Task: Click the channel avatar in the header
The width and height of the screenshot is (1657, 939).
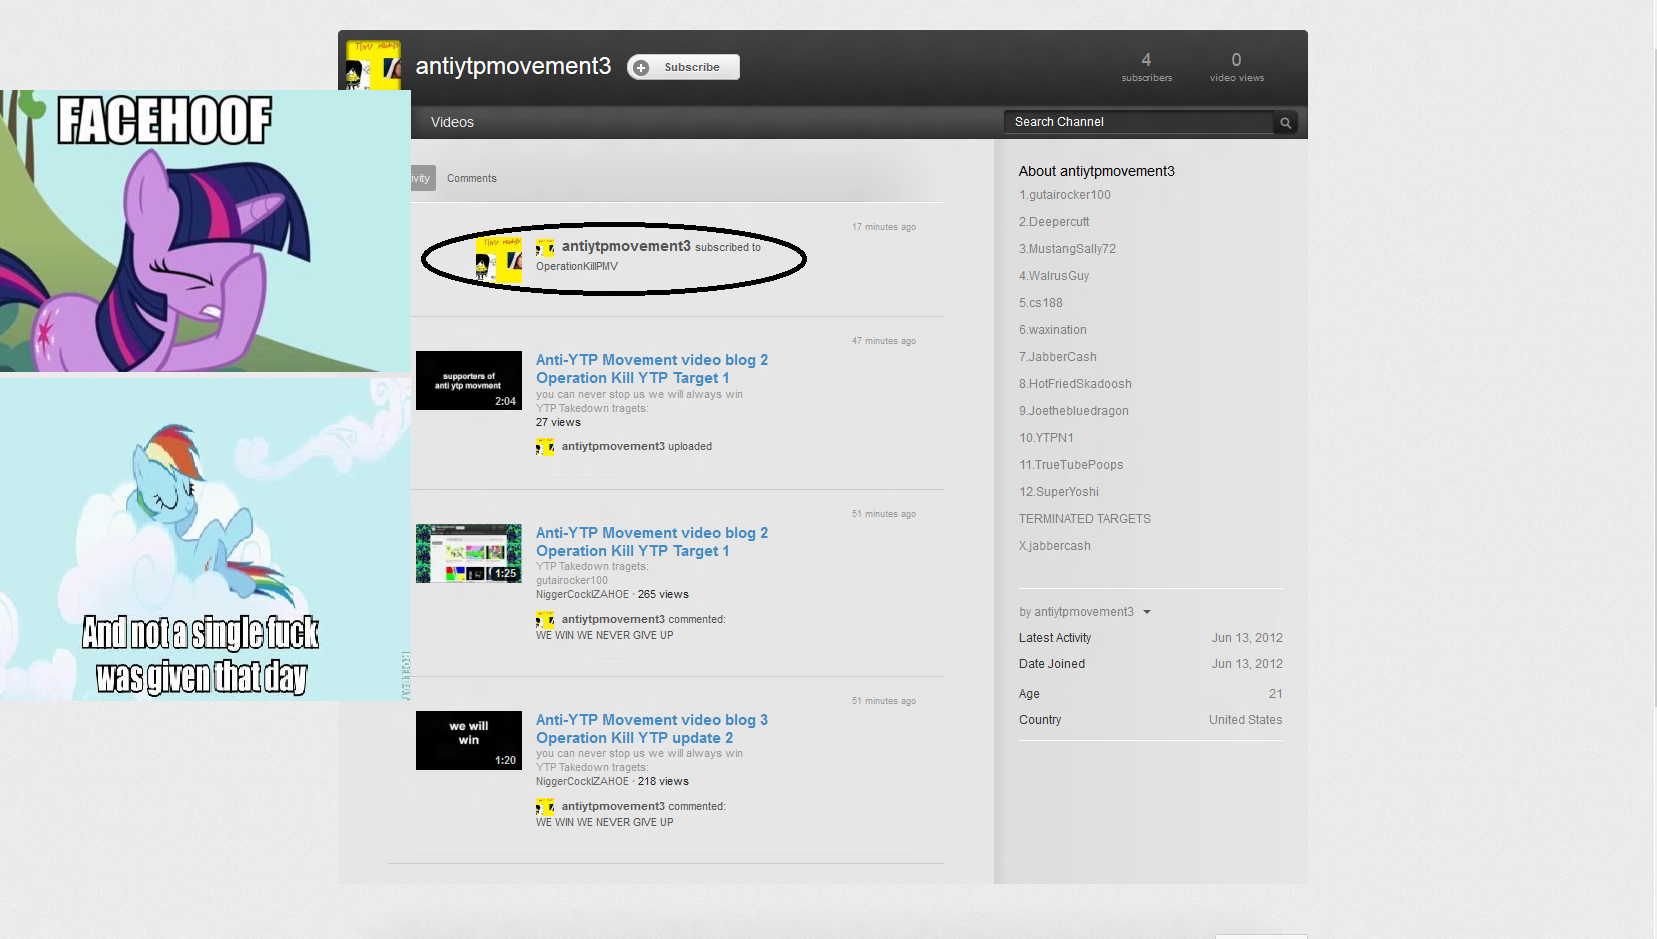Action: [x=373, y=65]
